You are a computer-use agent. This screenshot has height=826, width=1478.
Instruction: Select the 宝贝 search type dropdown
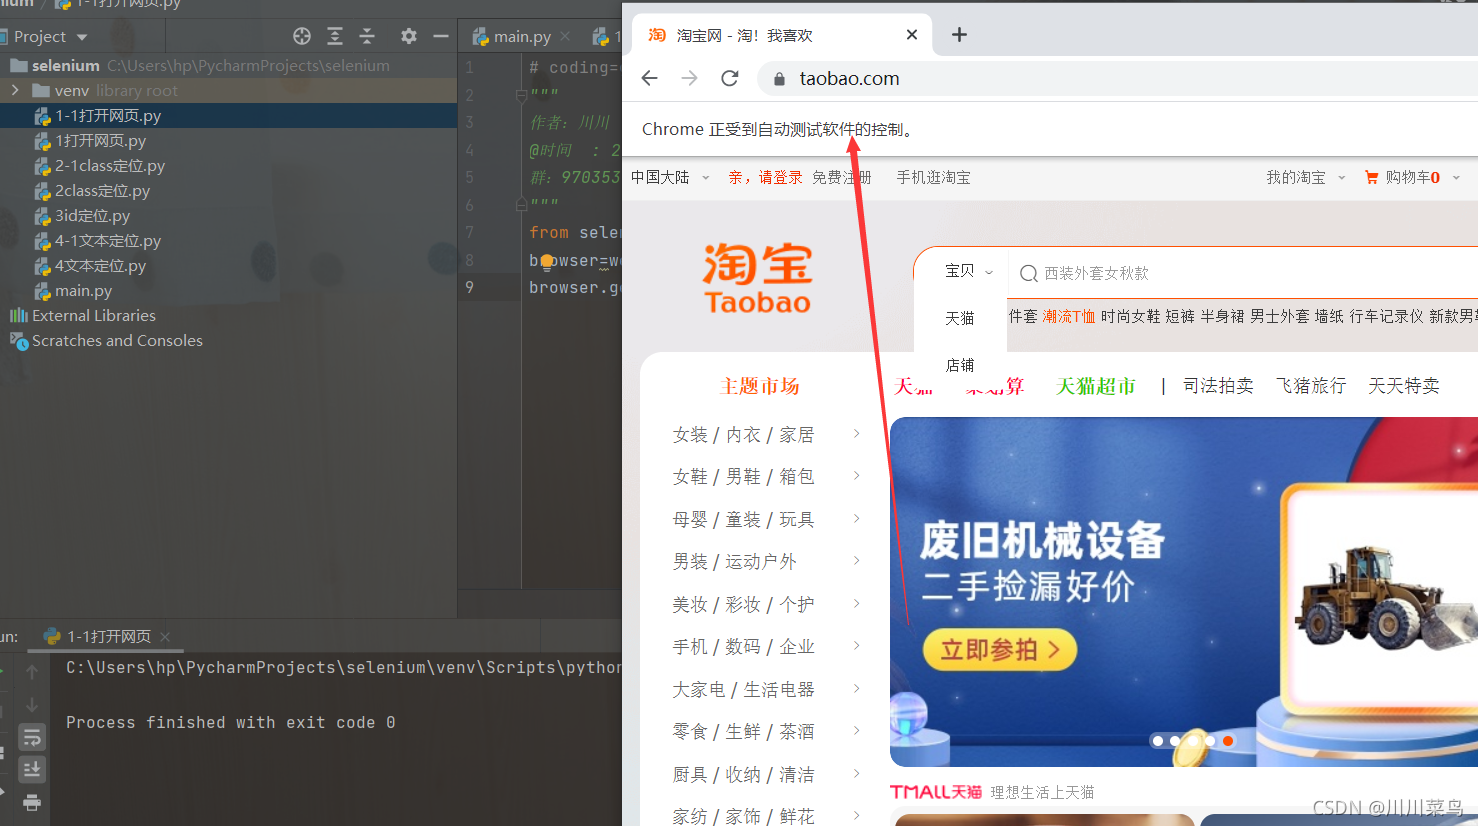pyautogui.click(x=968, y=271)
